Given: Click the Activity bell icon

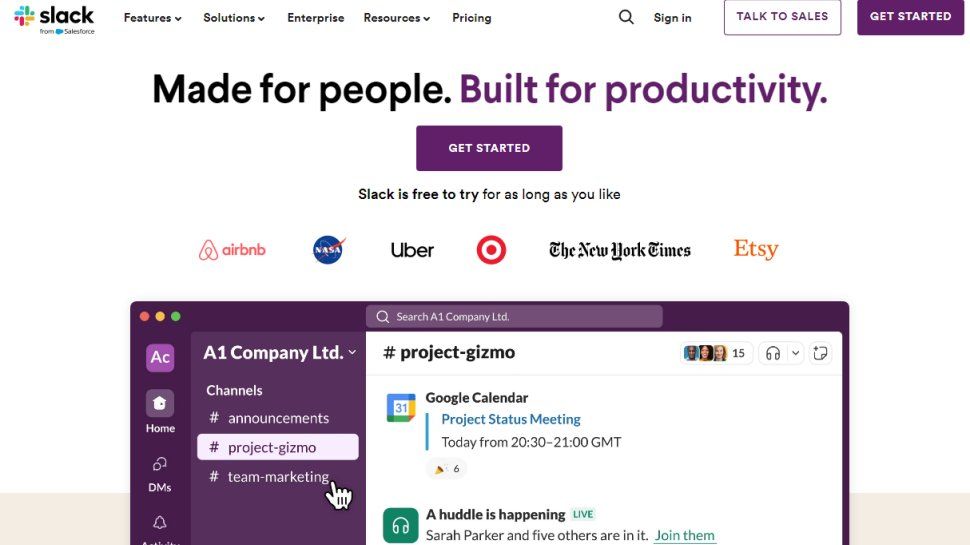Looking at the screenshot, I should (160, 524).
